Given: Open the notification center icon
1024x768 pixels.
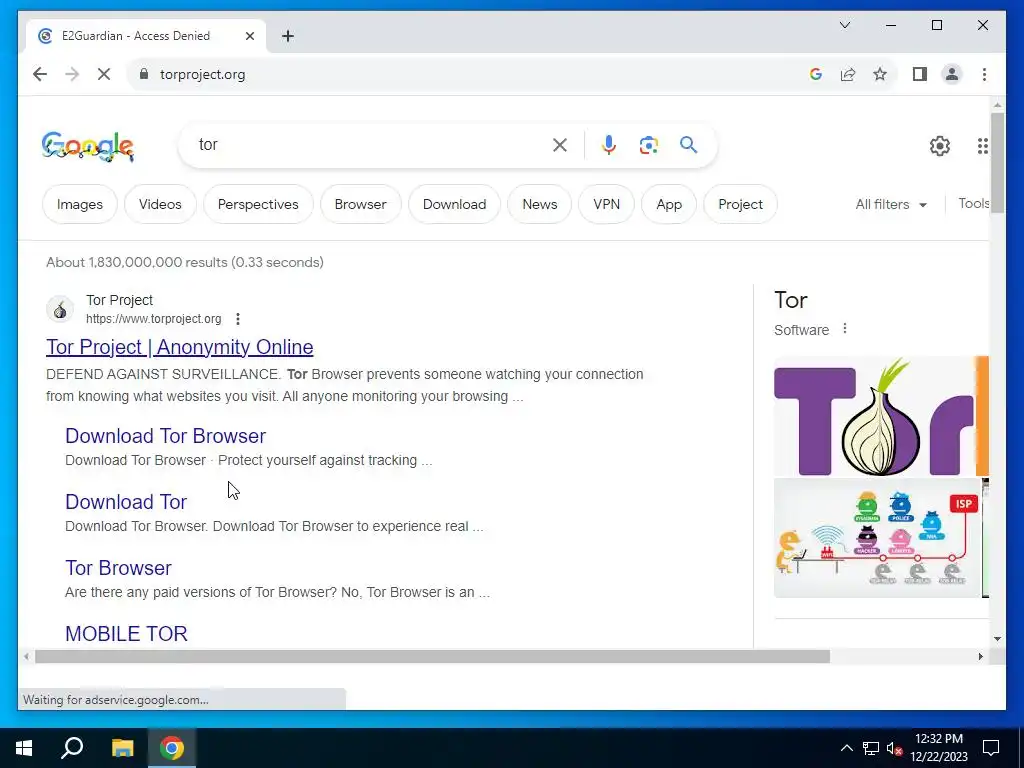Looking at the screenshot, I should tap(991, 748).
